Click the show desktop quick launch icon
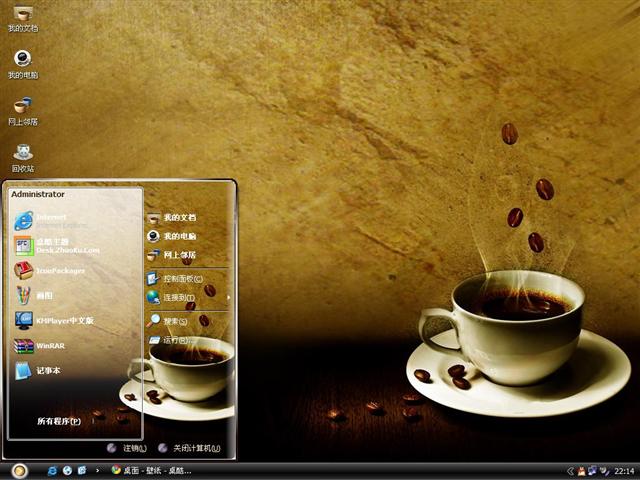The height and width of the screenshot is (480, 640). [x=82, y=471]
